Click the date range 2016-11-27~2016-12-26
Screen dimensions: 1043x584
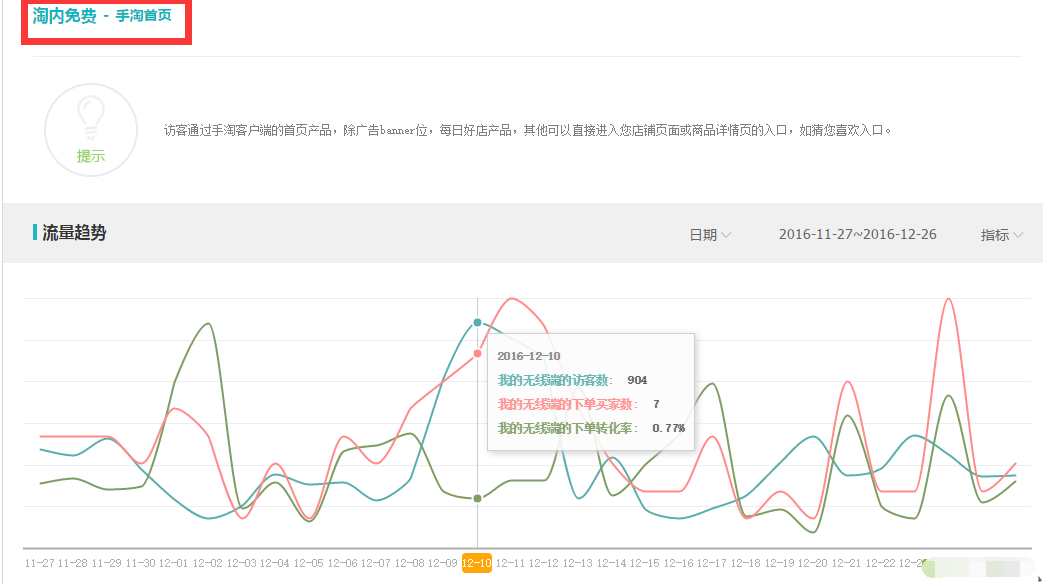pos(857,234)
